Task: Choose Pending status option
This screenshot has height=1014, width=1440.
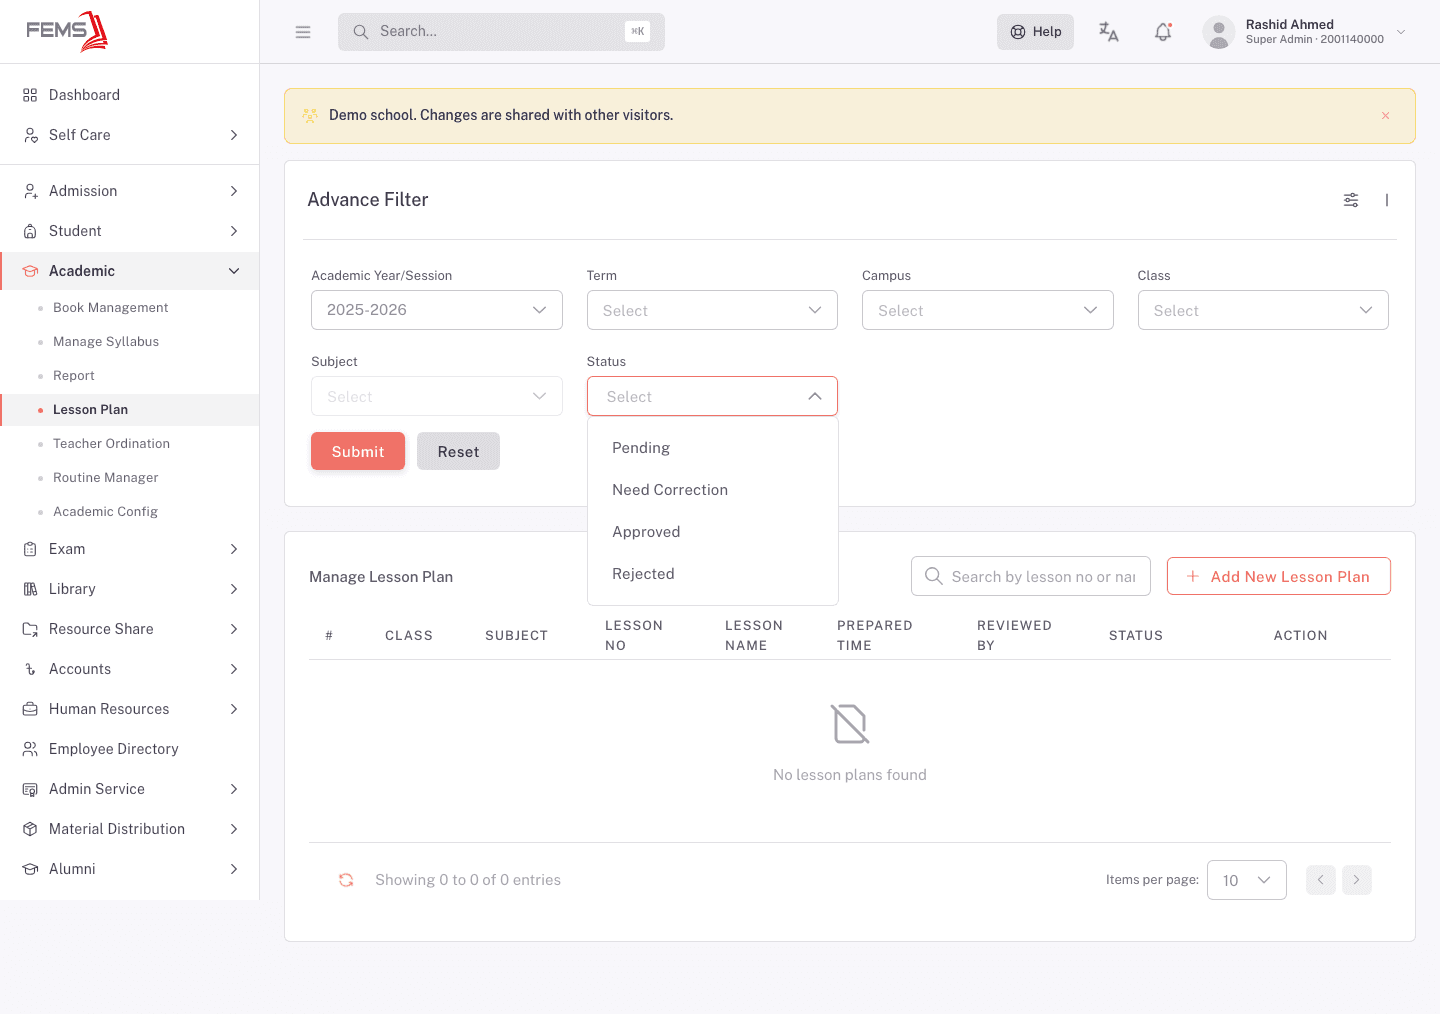Action: [x=712, y=448]
